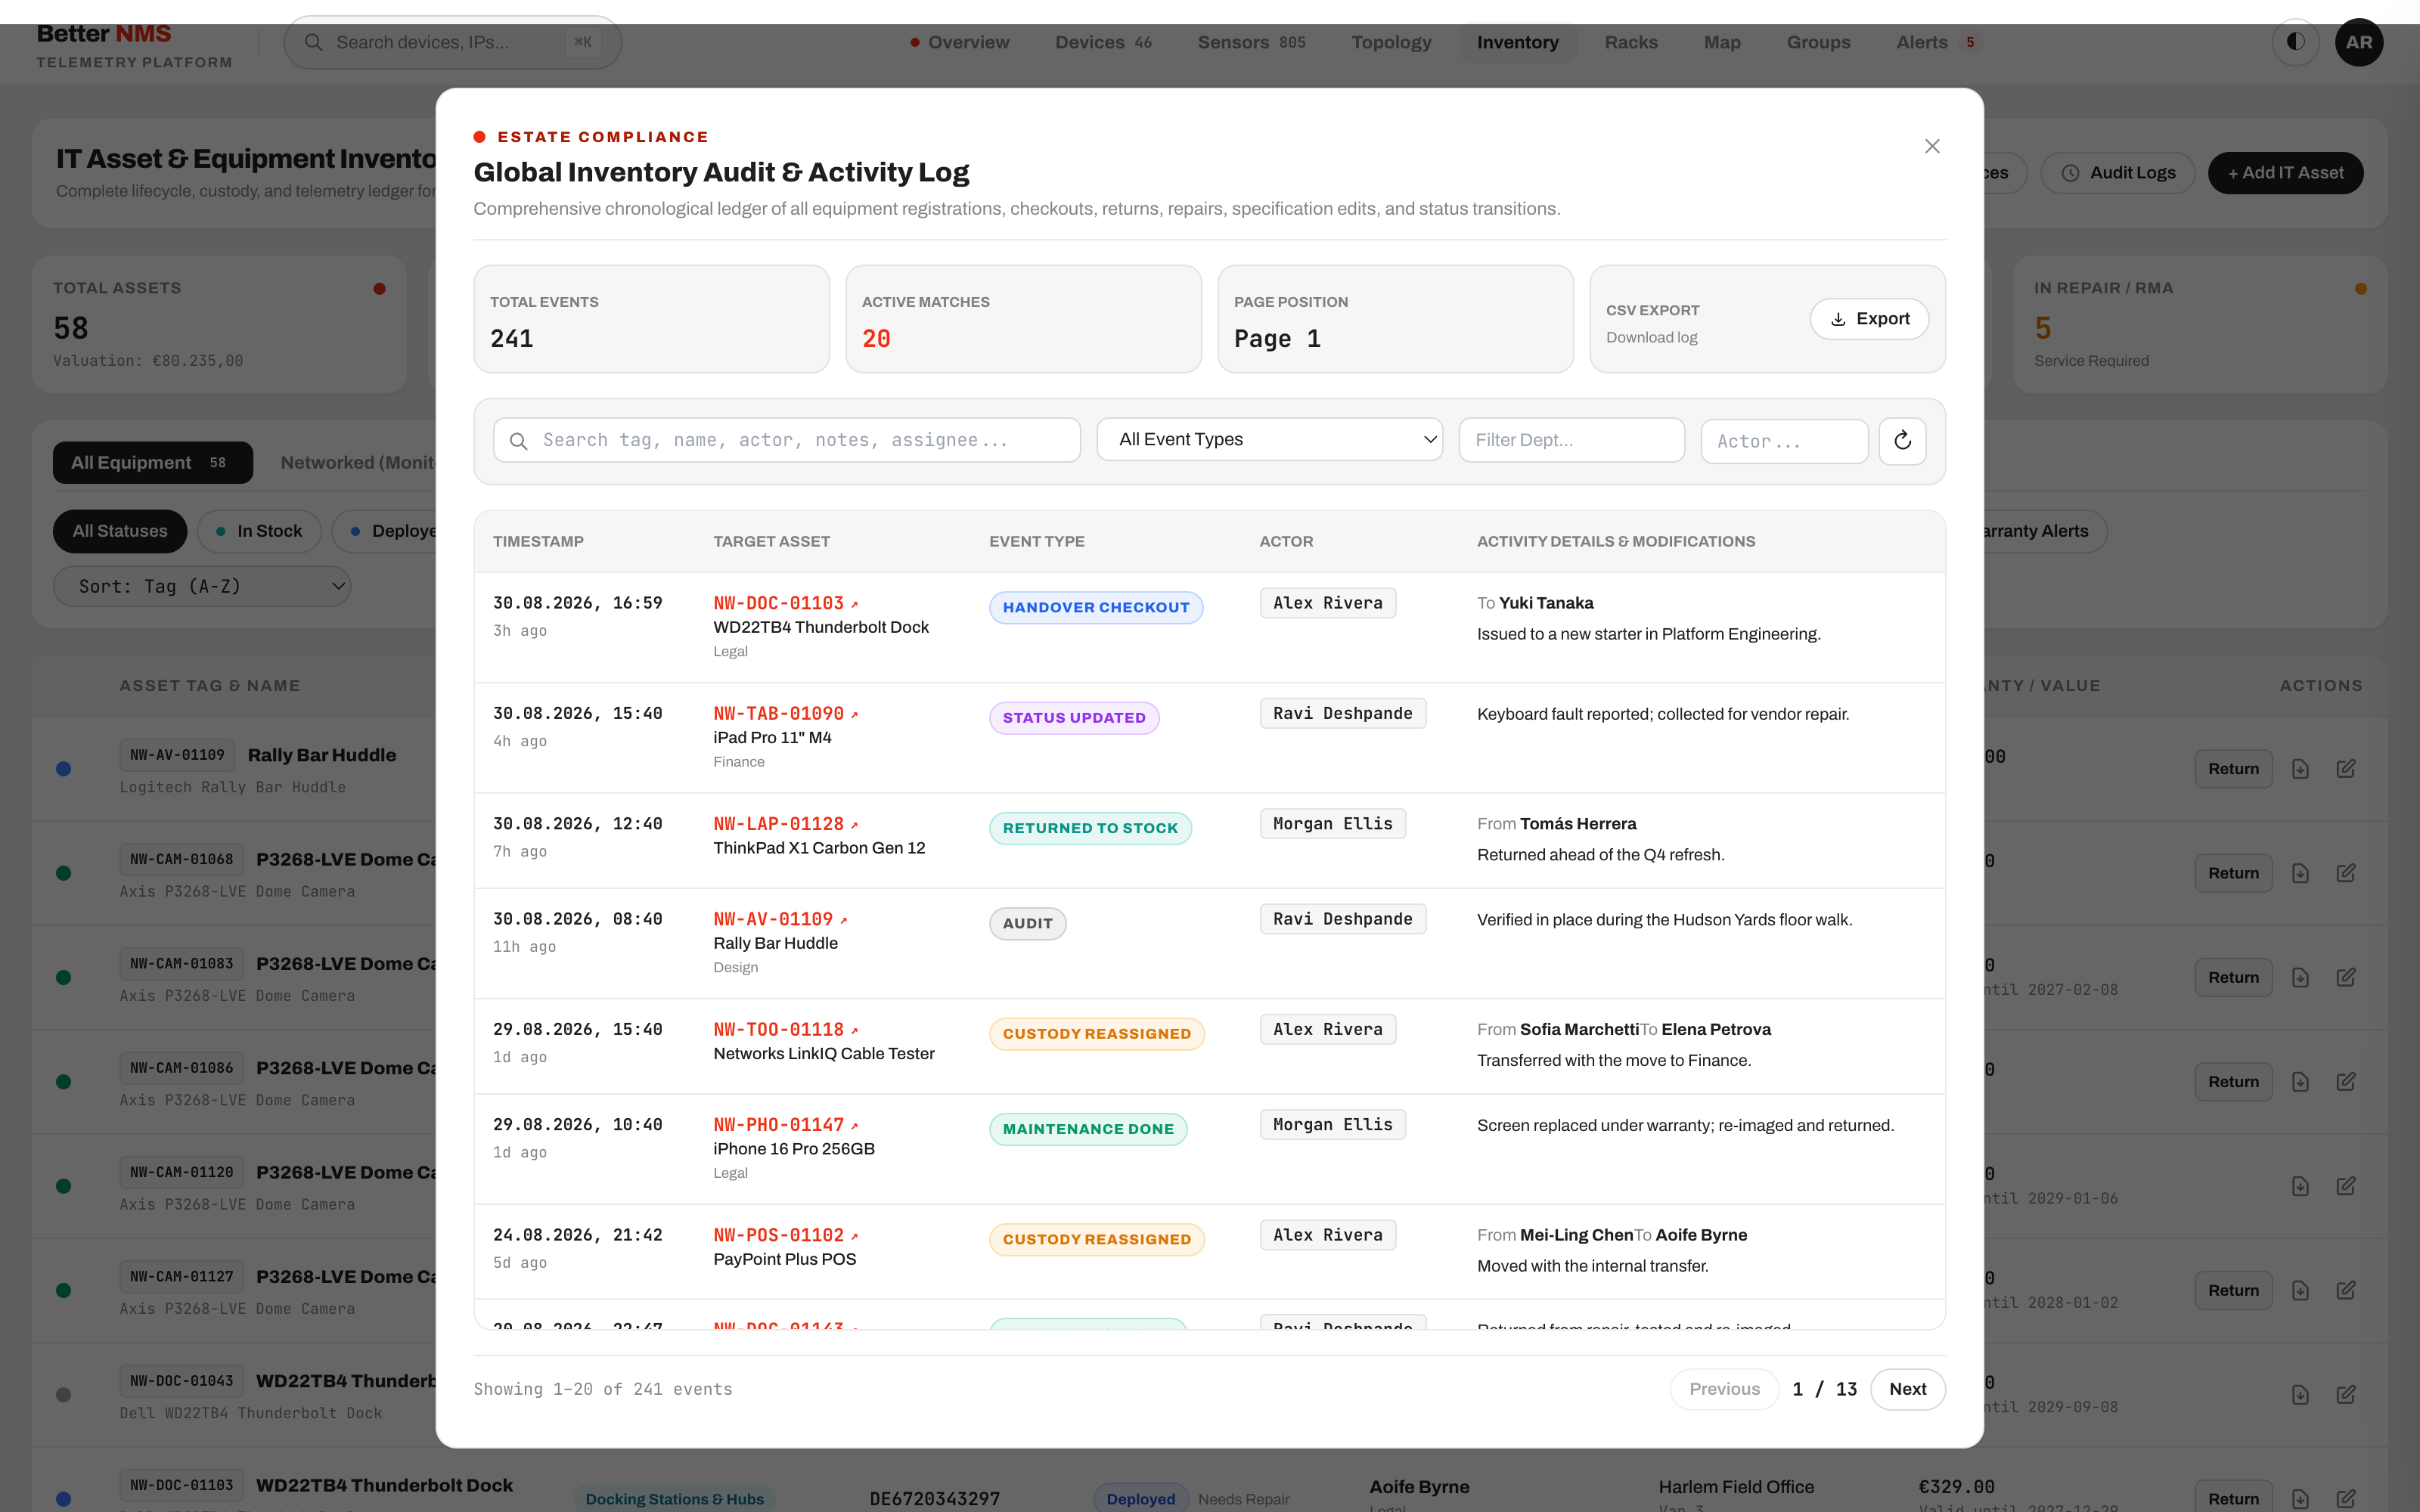This screenshot has width=2420, height=1512.
Task: Open the AR user avatar menu
Action: pos(2358,42)
